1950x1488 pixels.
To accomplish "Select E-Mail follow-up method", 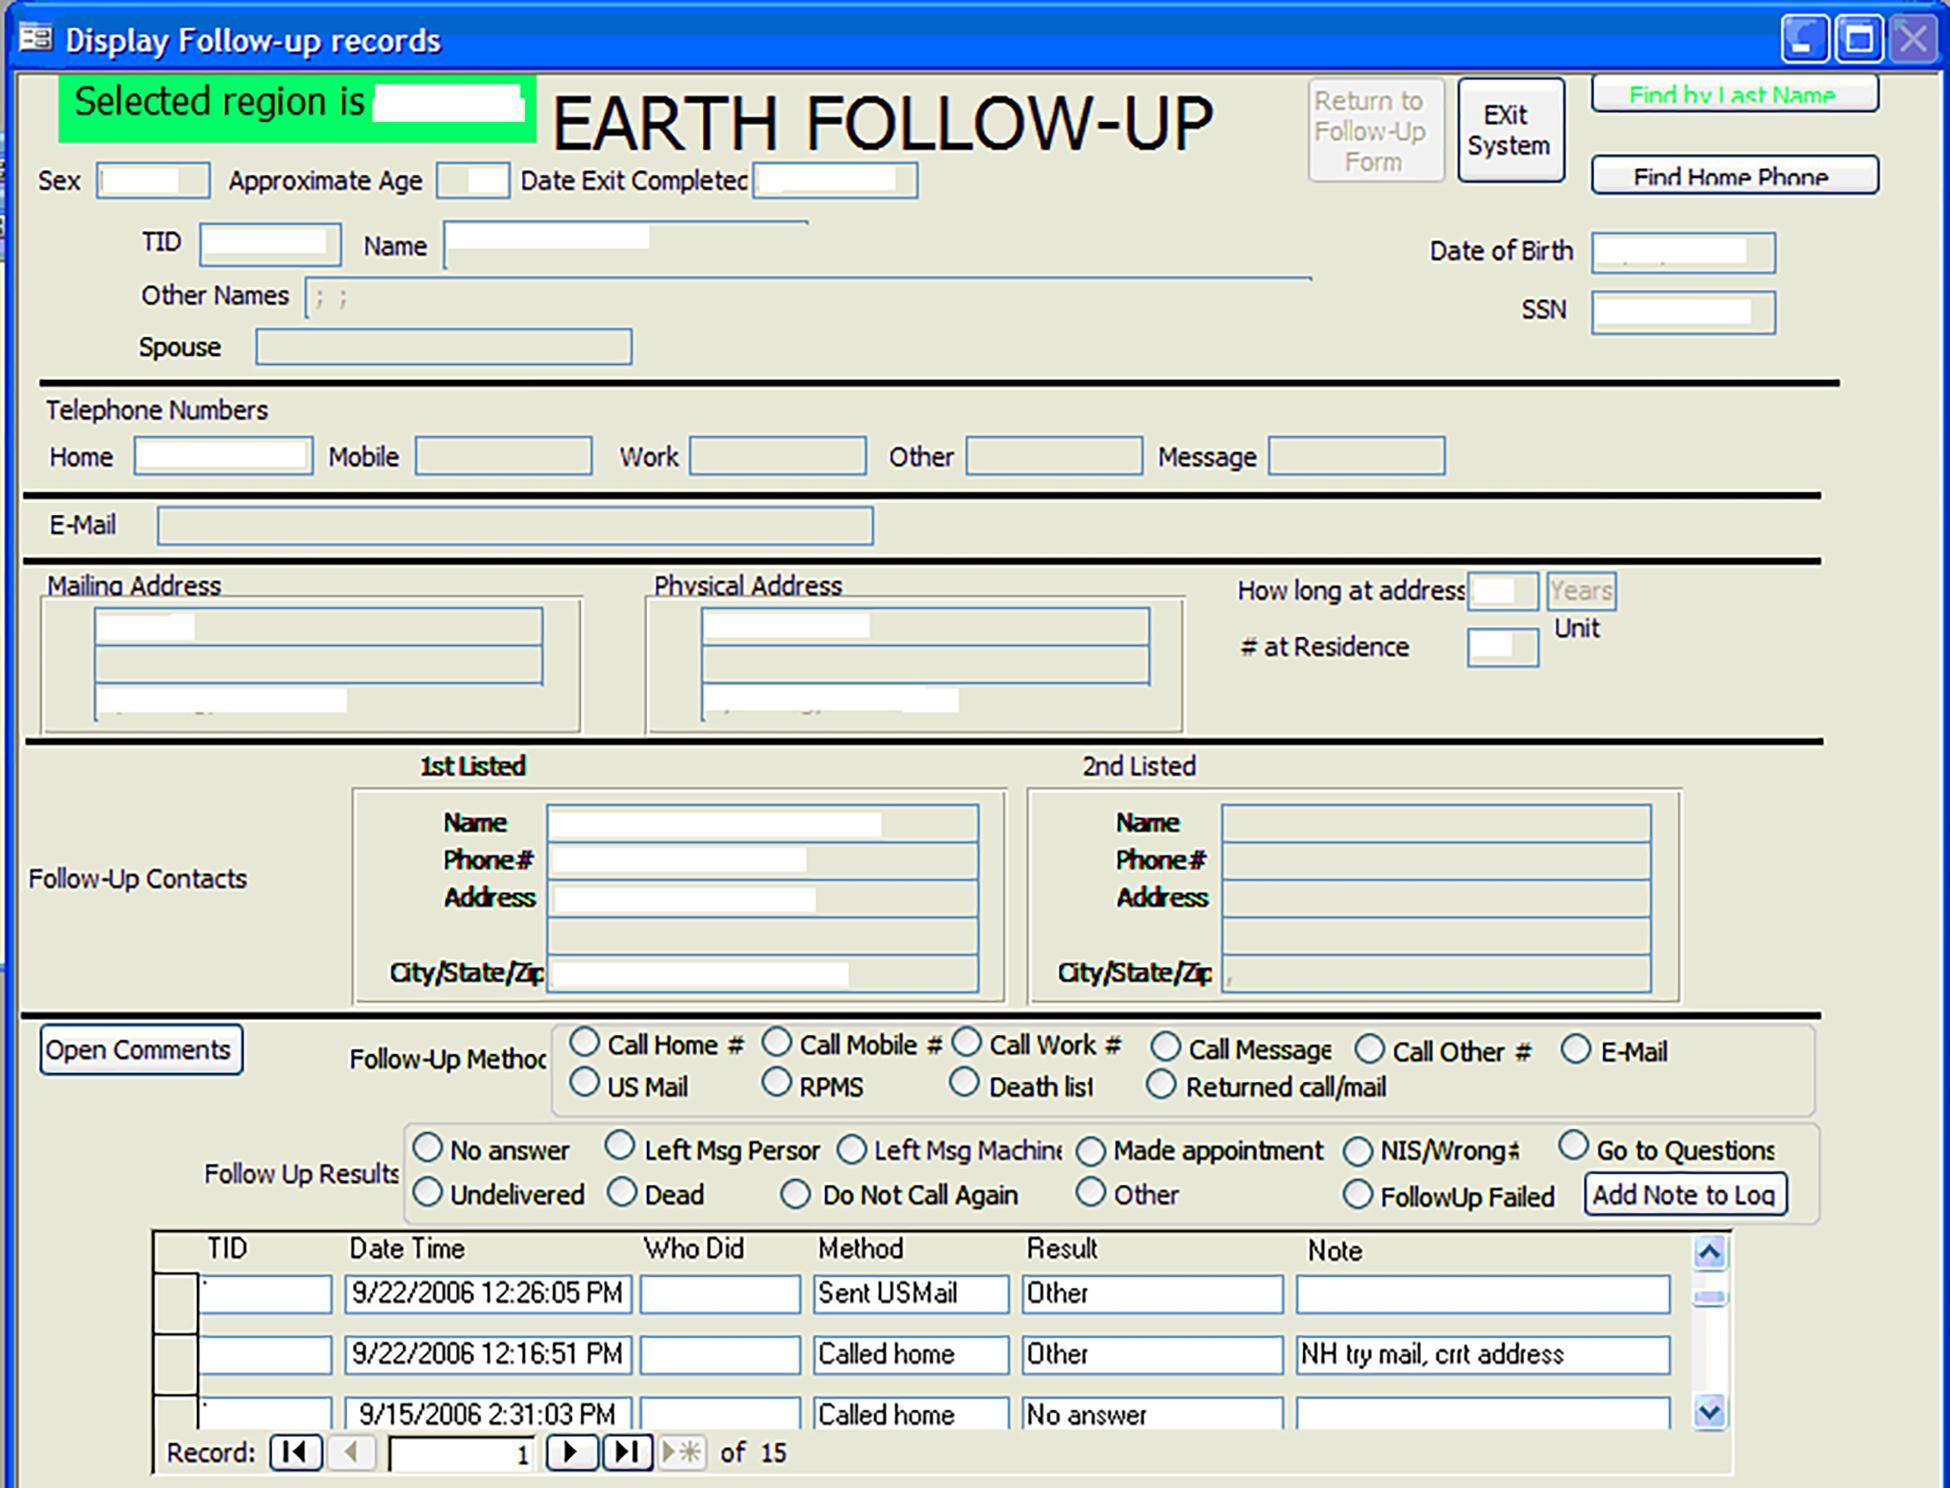I will click(1576, 1049).
